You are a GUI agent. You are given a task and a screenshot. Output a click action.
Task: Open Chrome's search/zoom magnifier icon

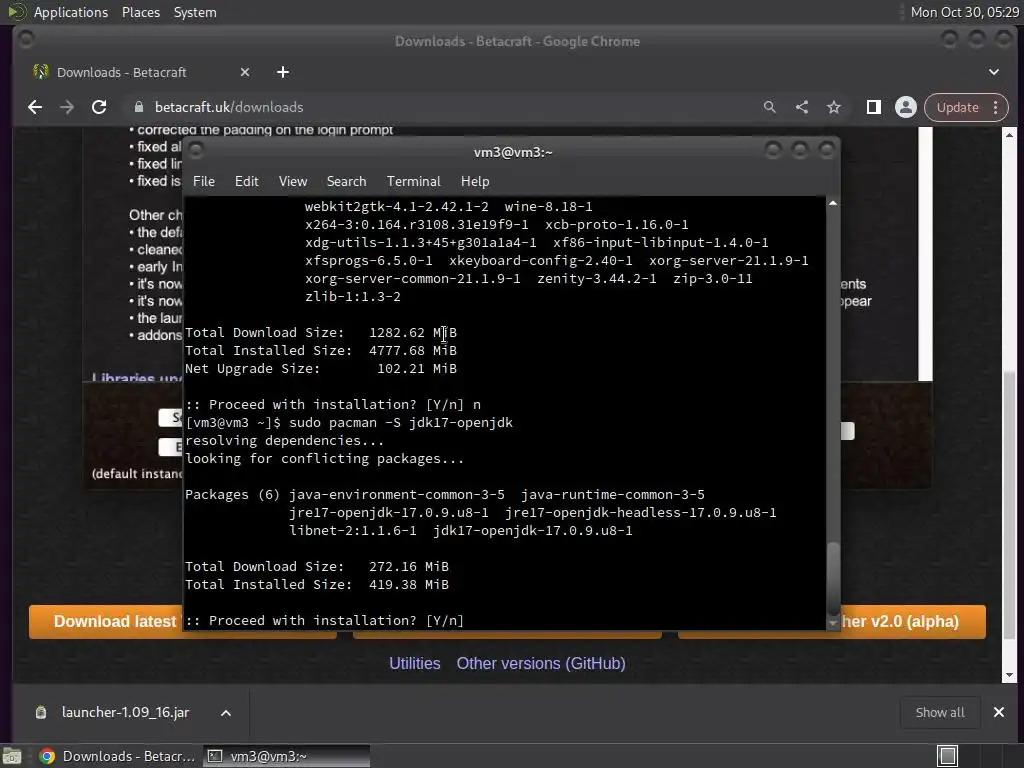[770, 107]
